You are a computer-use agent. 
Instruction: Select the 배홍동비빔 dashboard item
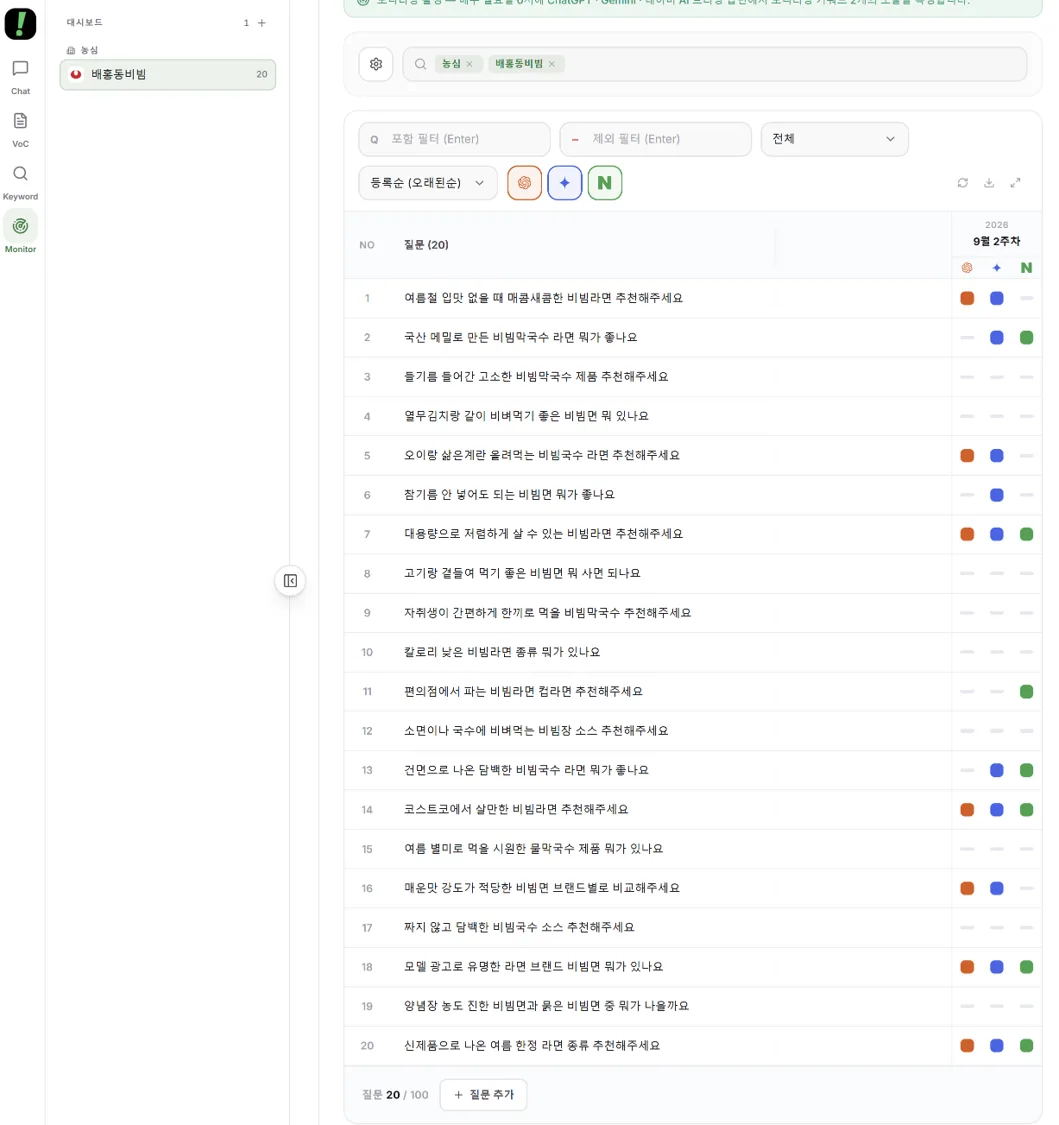[x=168, y=75]
